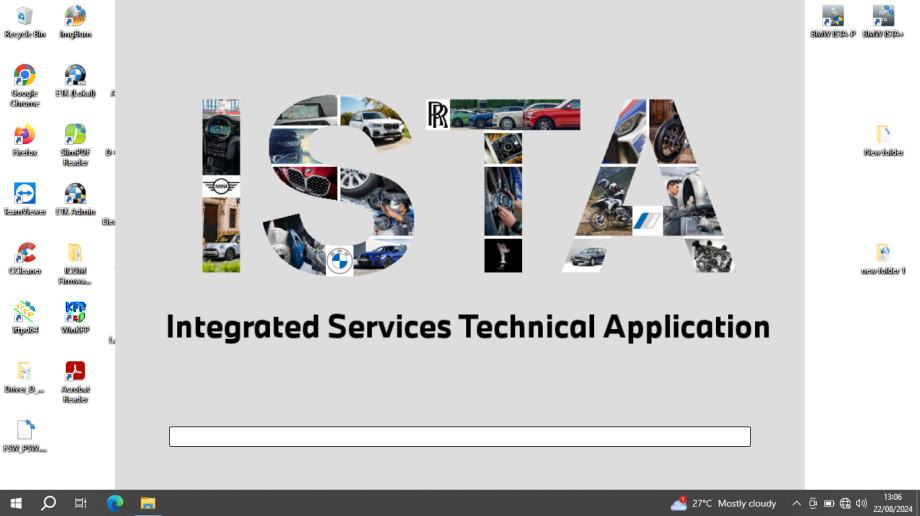Select the TeamViewer desktop shortcut
The width and height of the screenshot is (920, 516).
[x=25, y=199]
